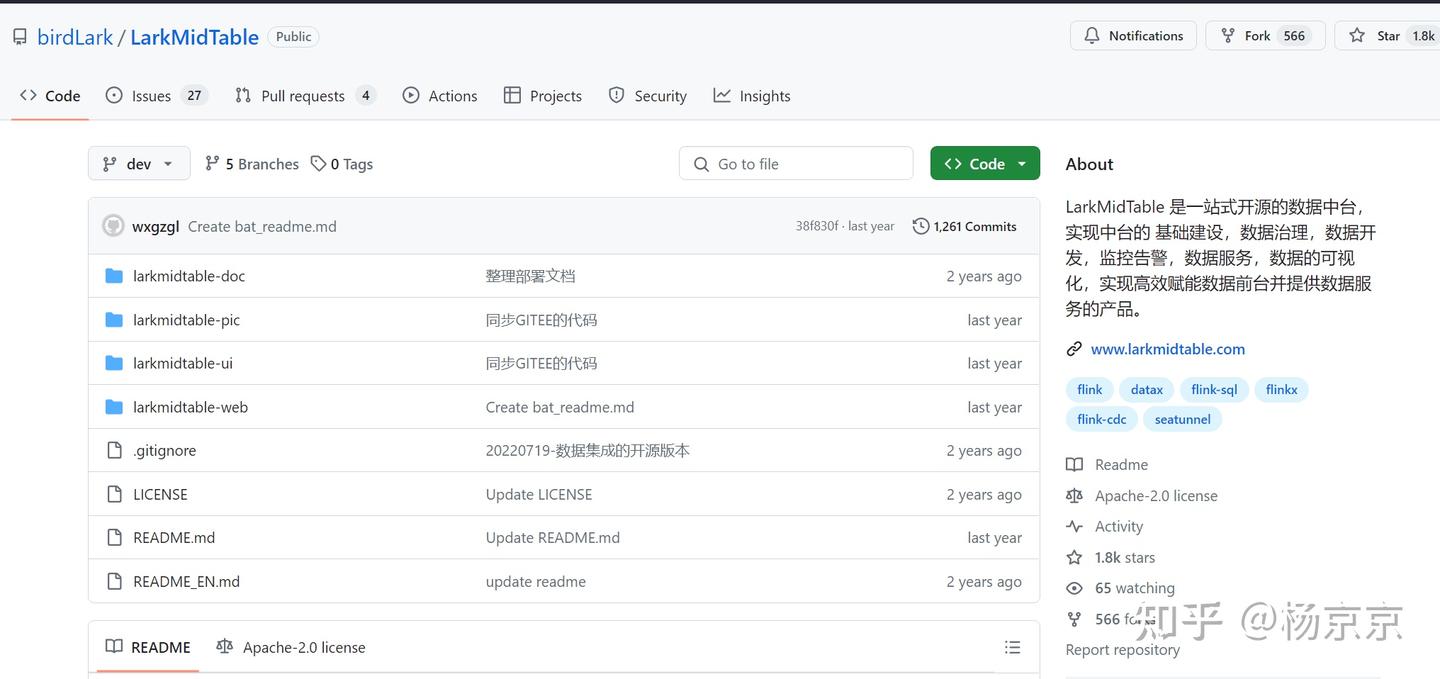Click the Notifications bell icon
This screenshot has width=1440, height=679.
tap(1092, 36)
